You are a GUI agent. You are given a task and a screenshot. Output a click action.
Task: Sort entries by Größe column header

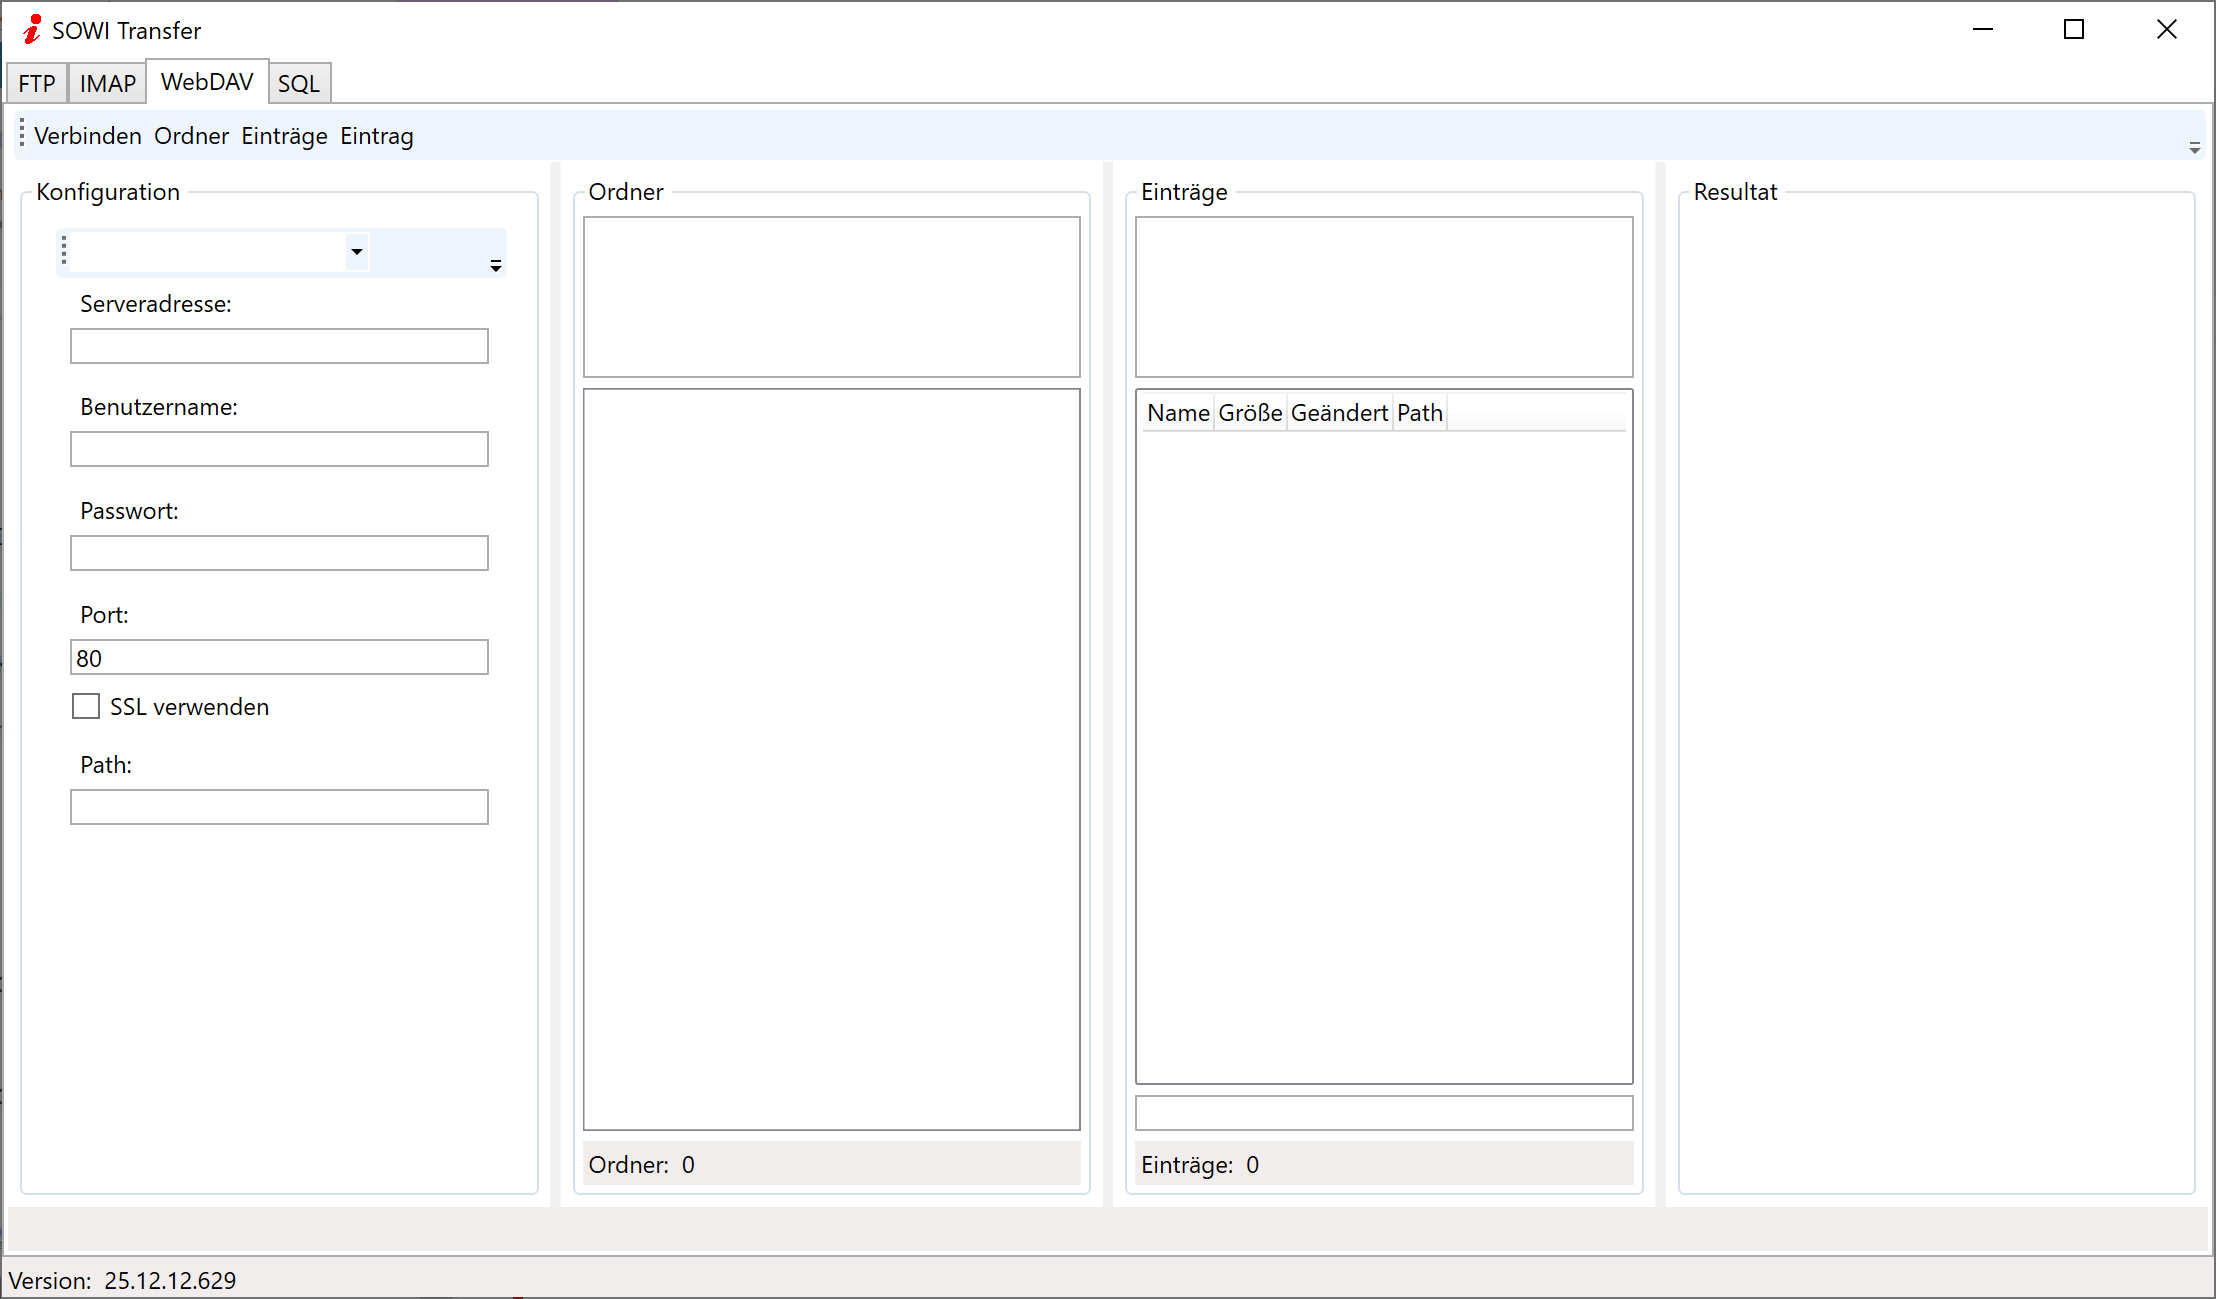pos(1250,413)
